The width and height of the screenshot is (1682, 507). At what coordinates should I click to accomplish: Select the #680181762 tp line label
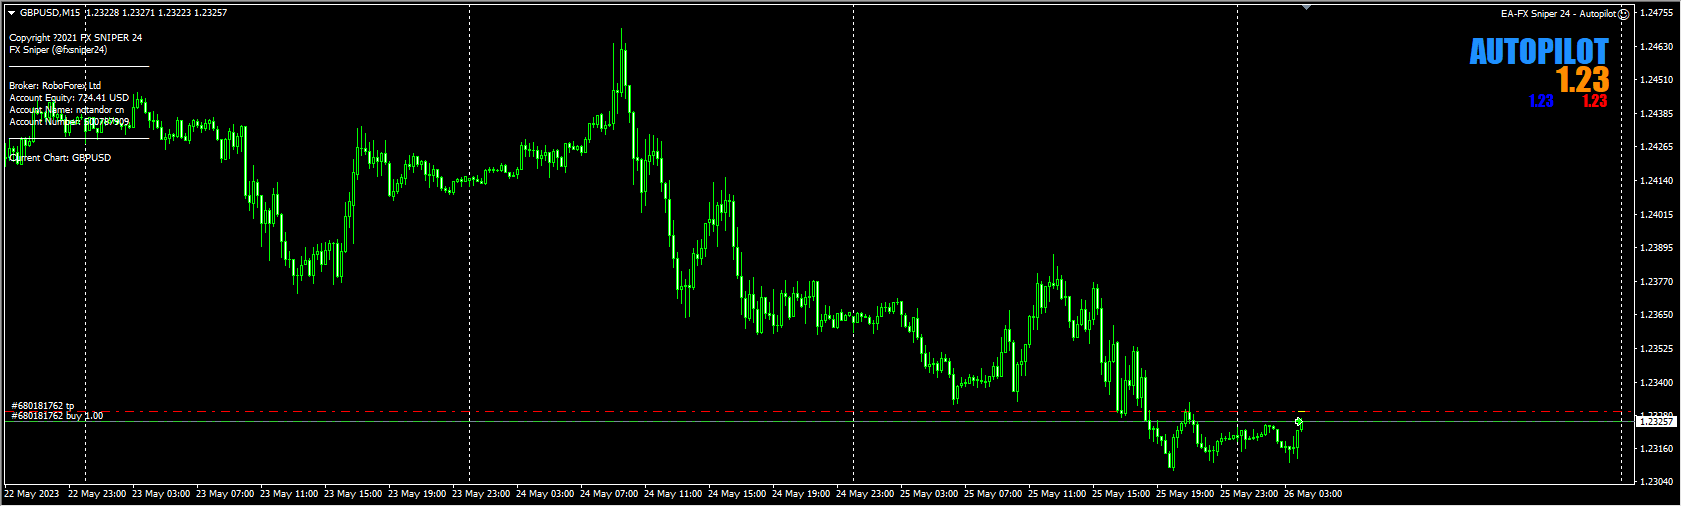(43, 406)
